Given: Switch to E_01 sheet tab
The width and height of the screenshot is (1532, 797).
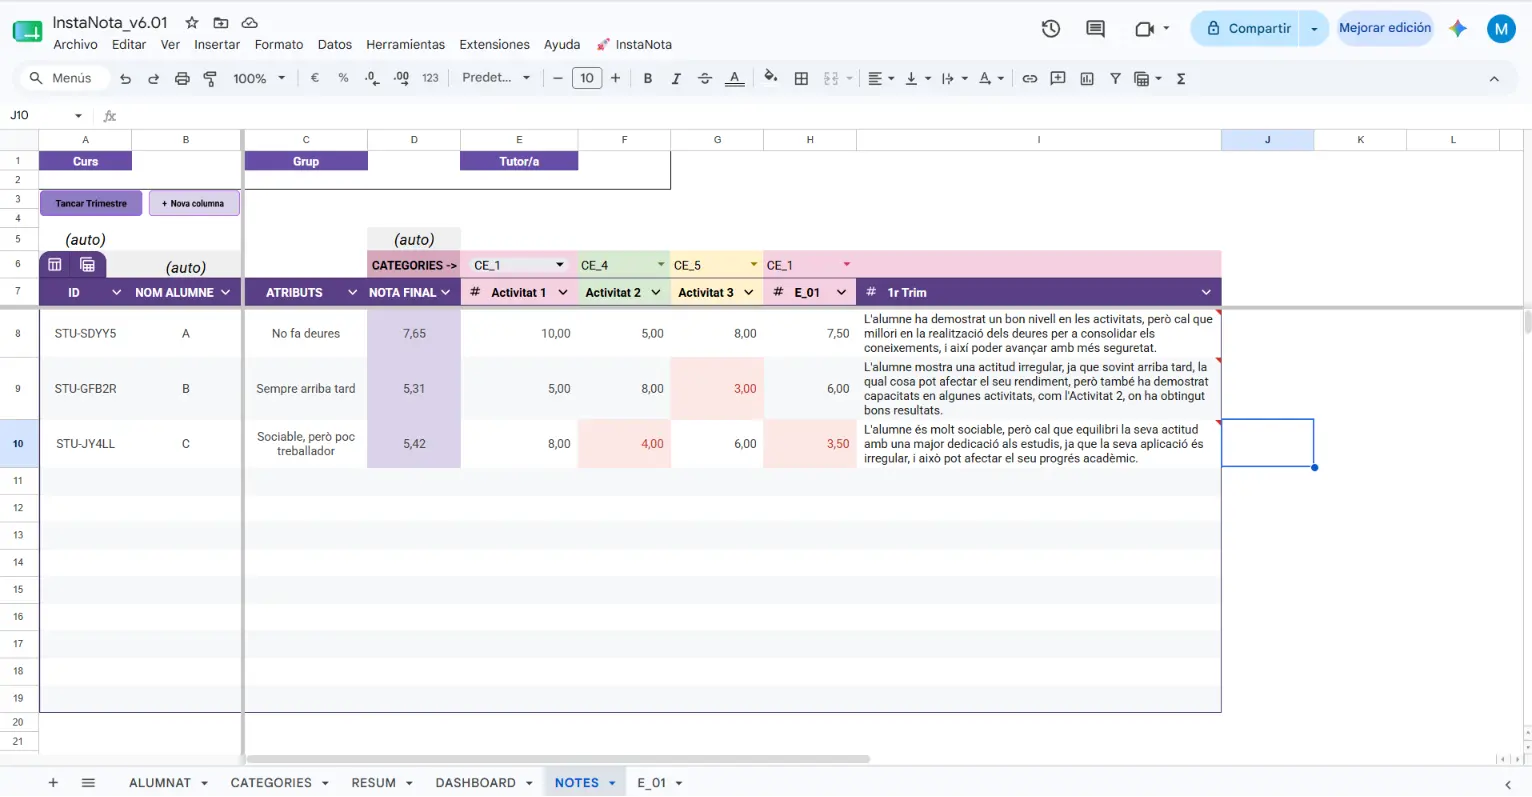Looking at the screenshot, I should point(652,783).
